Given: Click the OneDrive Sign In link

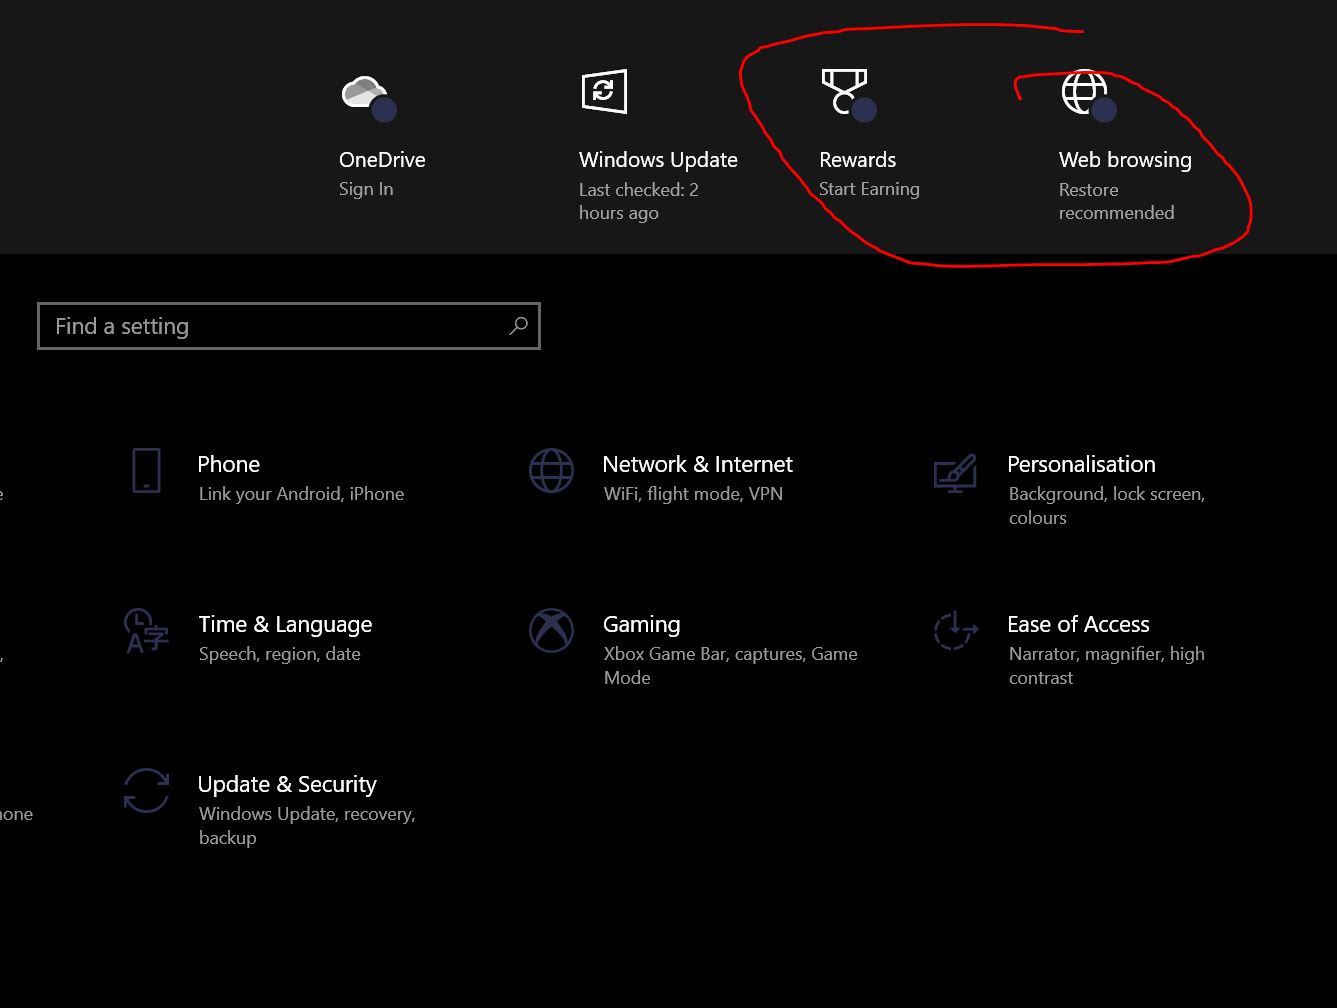Looking at the screenshot, I should 366,189.
